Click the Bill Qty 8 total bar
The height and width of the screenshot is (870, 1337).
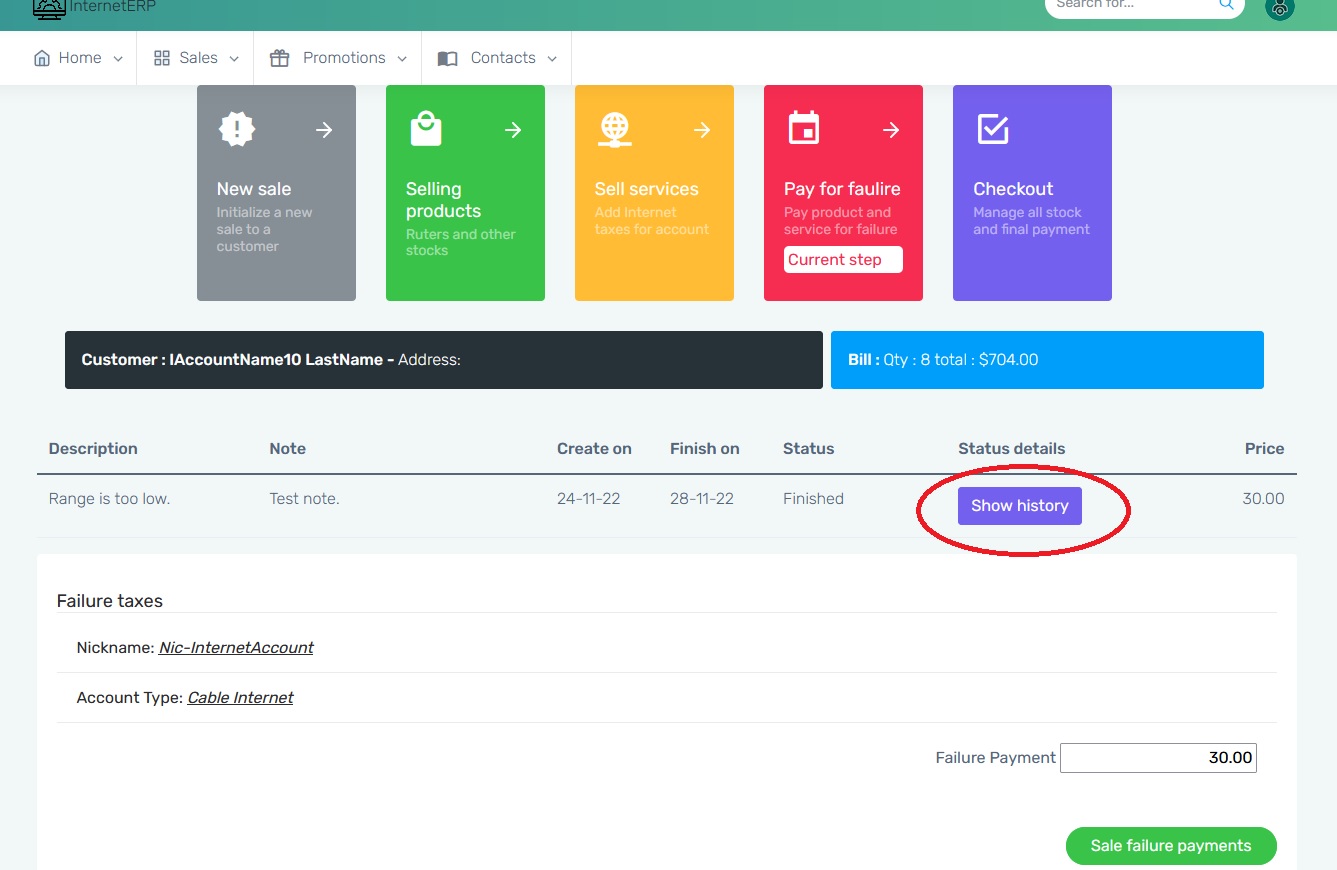tap(1047, 360)
